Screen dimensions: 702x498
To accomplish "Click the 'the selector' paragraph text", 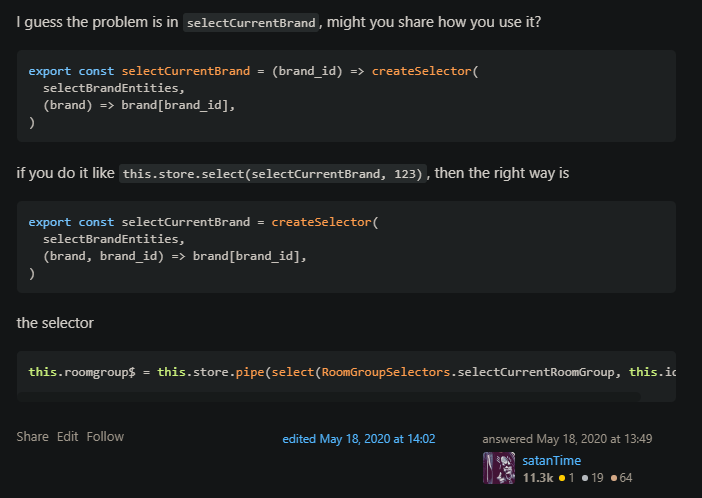I will click(x=55, y=323).
